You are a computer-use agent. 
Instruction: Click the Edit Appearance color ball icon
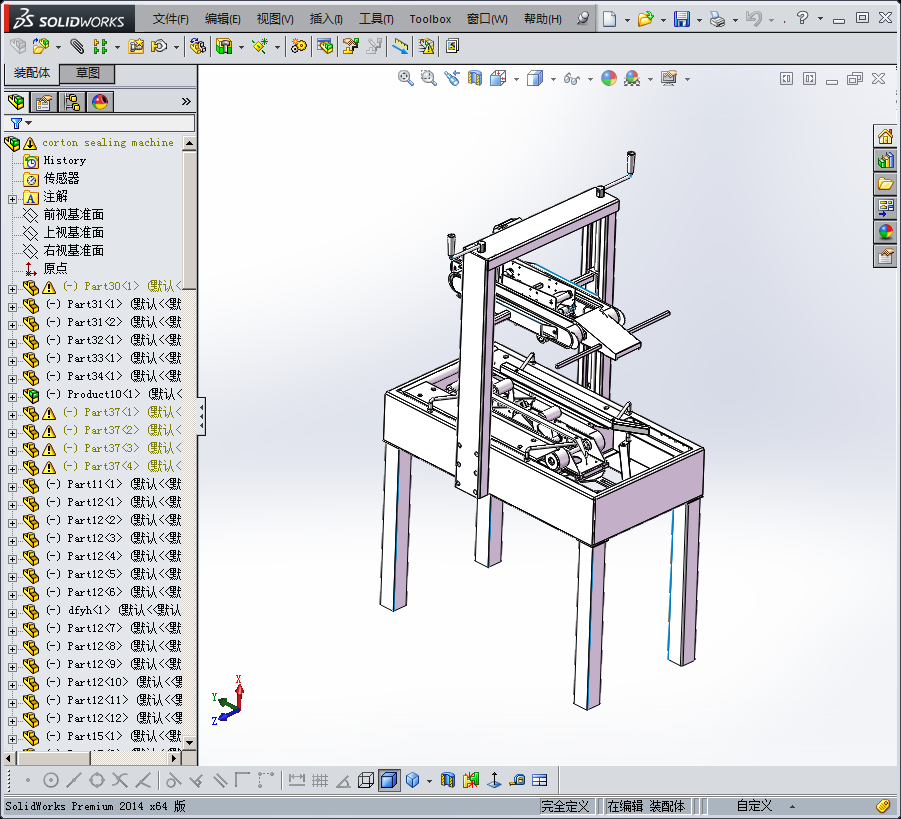[609, 78]
